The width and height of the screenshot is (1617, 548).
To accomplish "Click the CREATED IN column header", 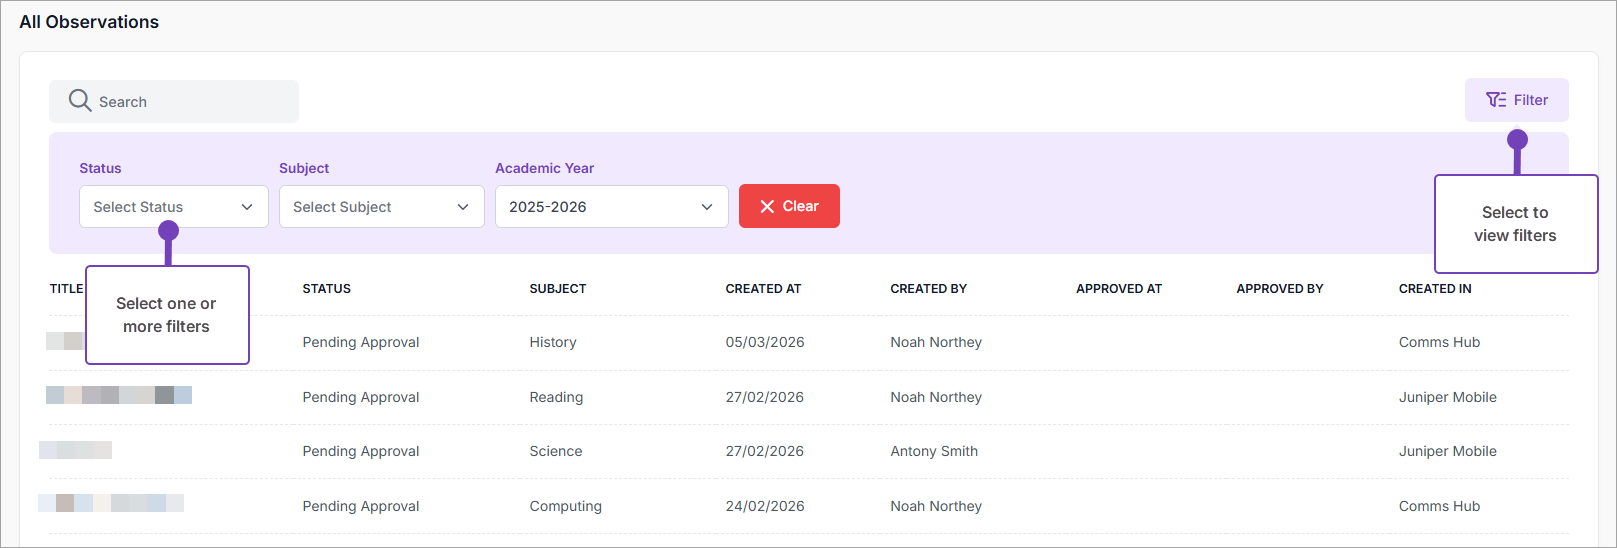I will (1434, 289).
